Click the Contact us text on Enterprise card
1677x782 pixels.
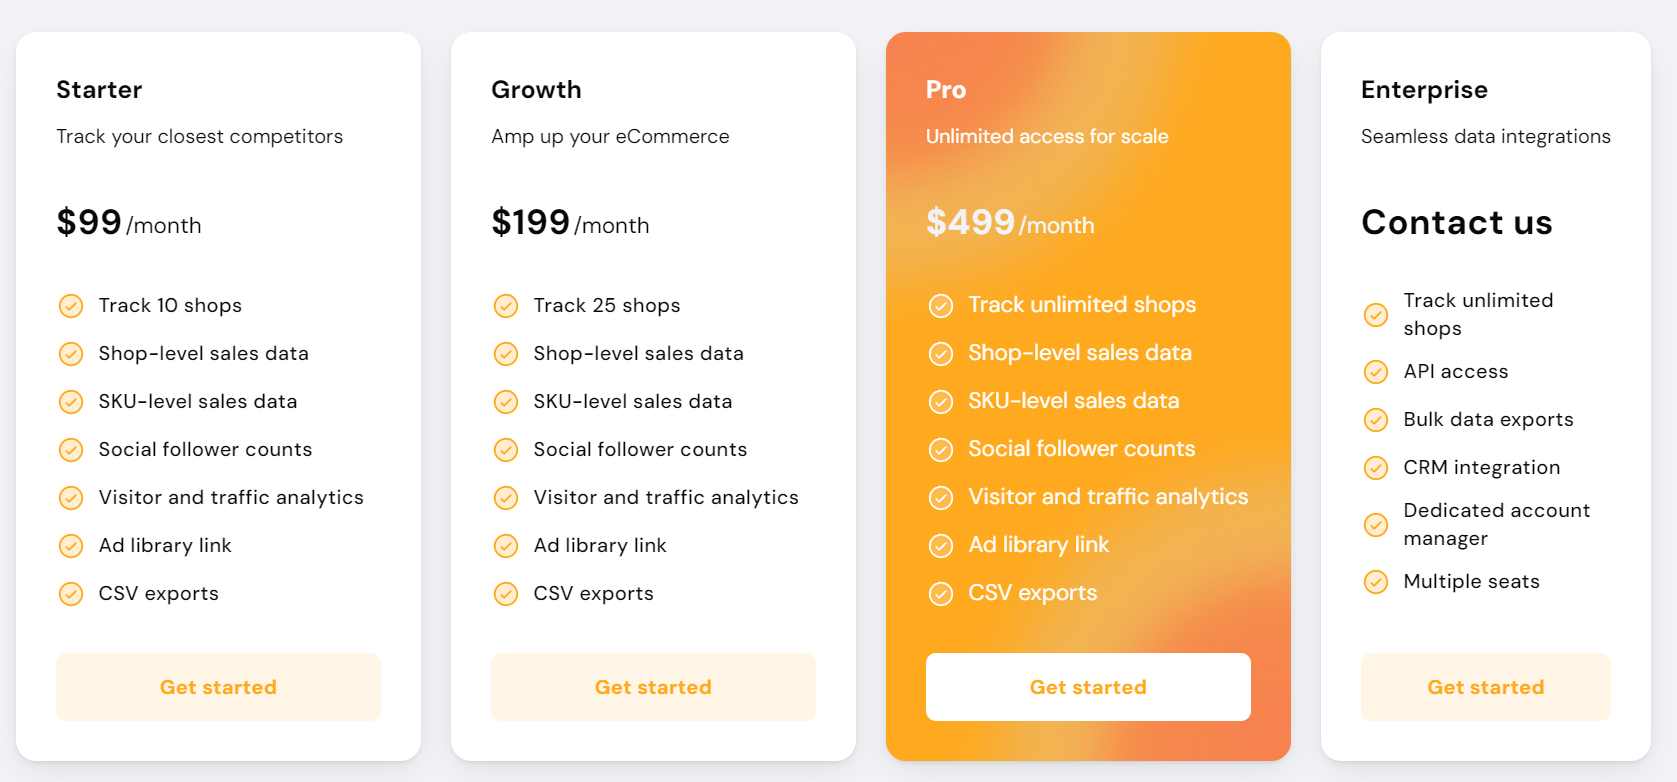(x=1457, y=222)
